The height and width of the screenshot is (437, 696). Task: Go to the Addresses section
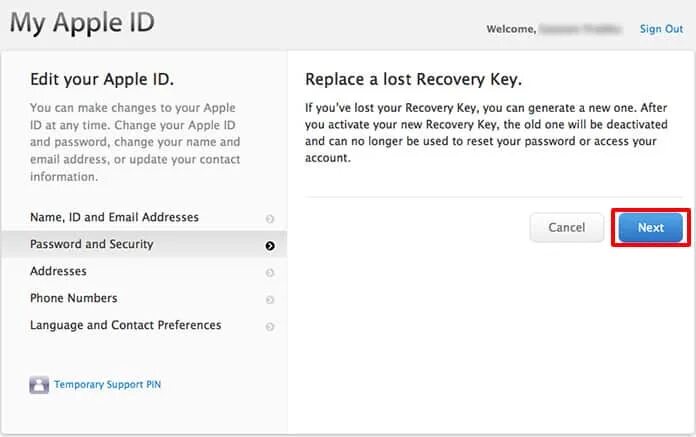tap(58, 271)
